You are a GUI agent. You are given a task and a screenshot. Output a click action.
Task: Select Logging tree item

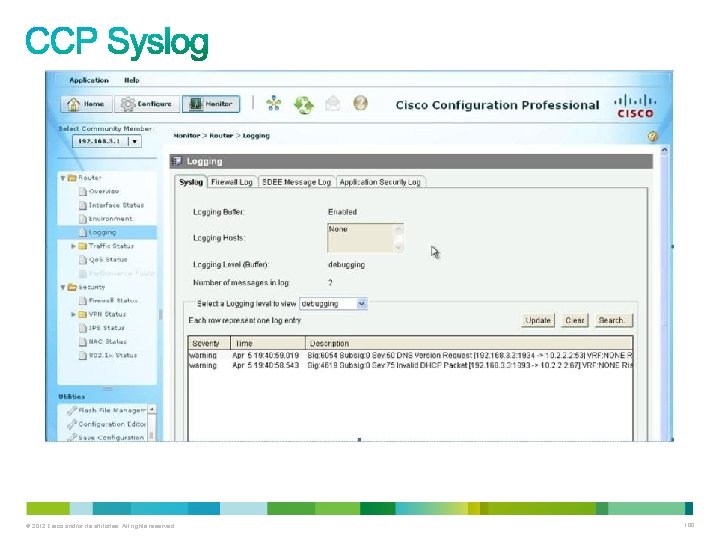[x=107, y=232]
